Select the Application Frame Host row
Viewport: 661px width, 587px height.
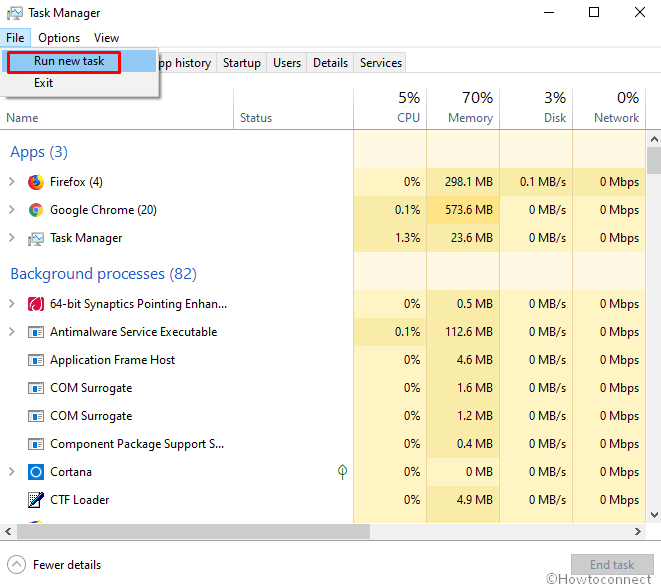[322, 360]
